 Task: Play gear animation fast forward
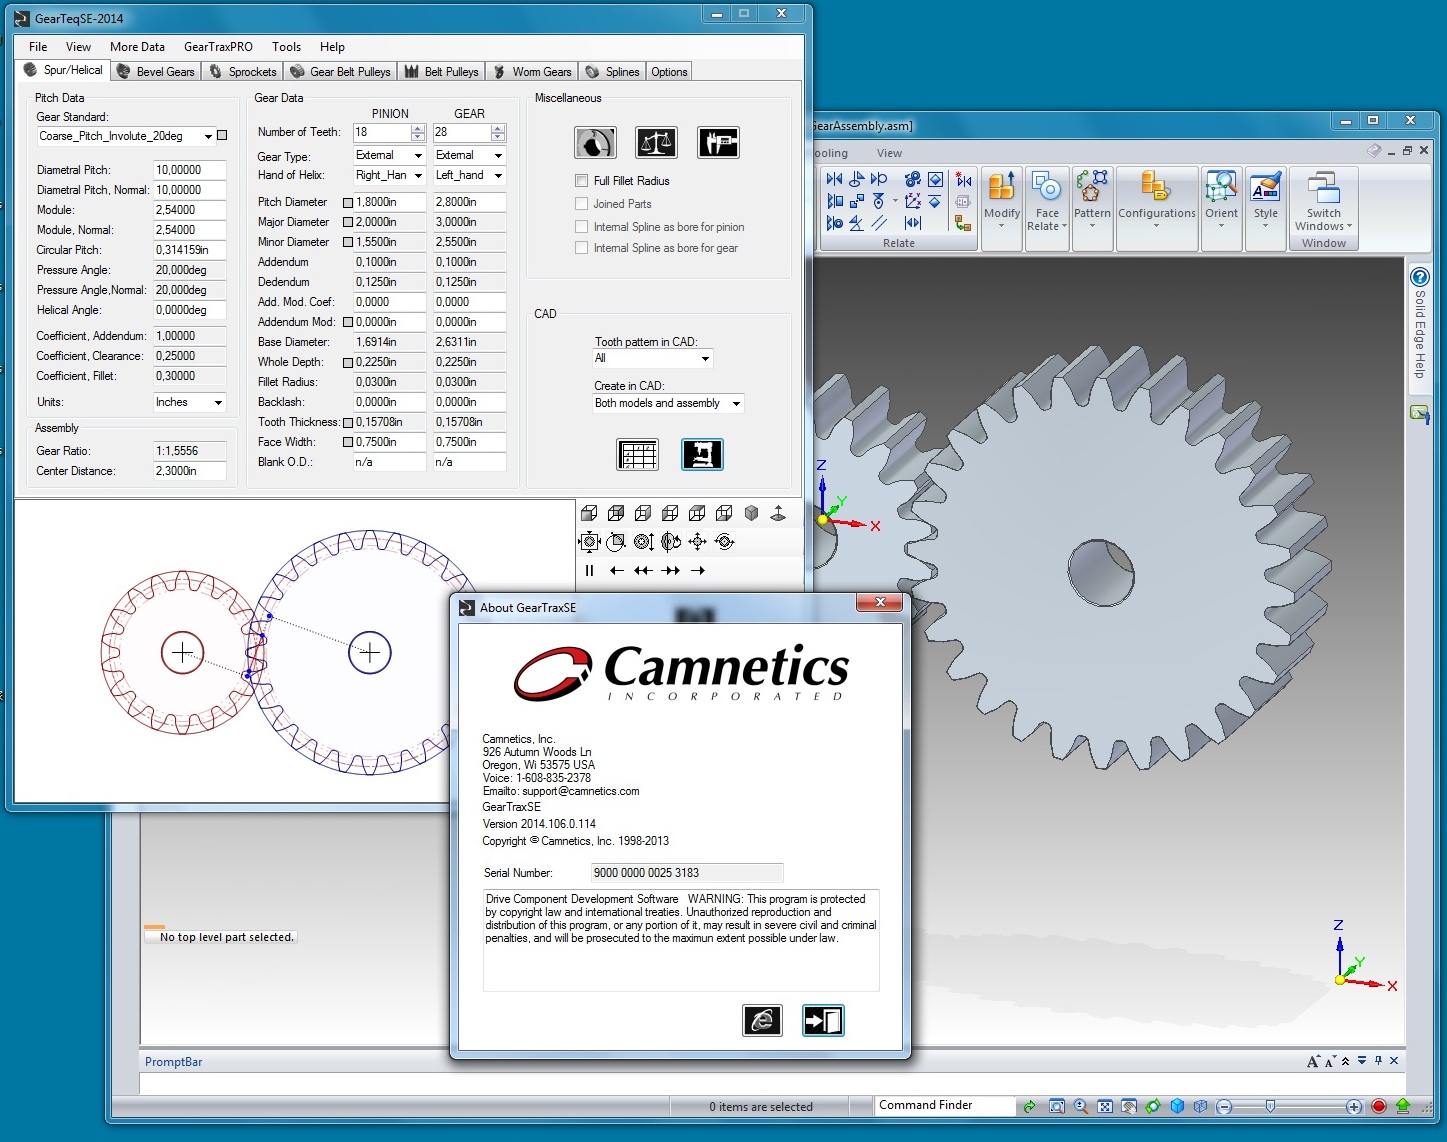[670, 571]
